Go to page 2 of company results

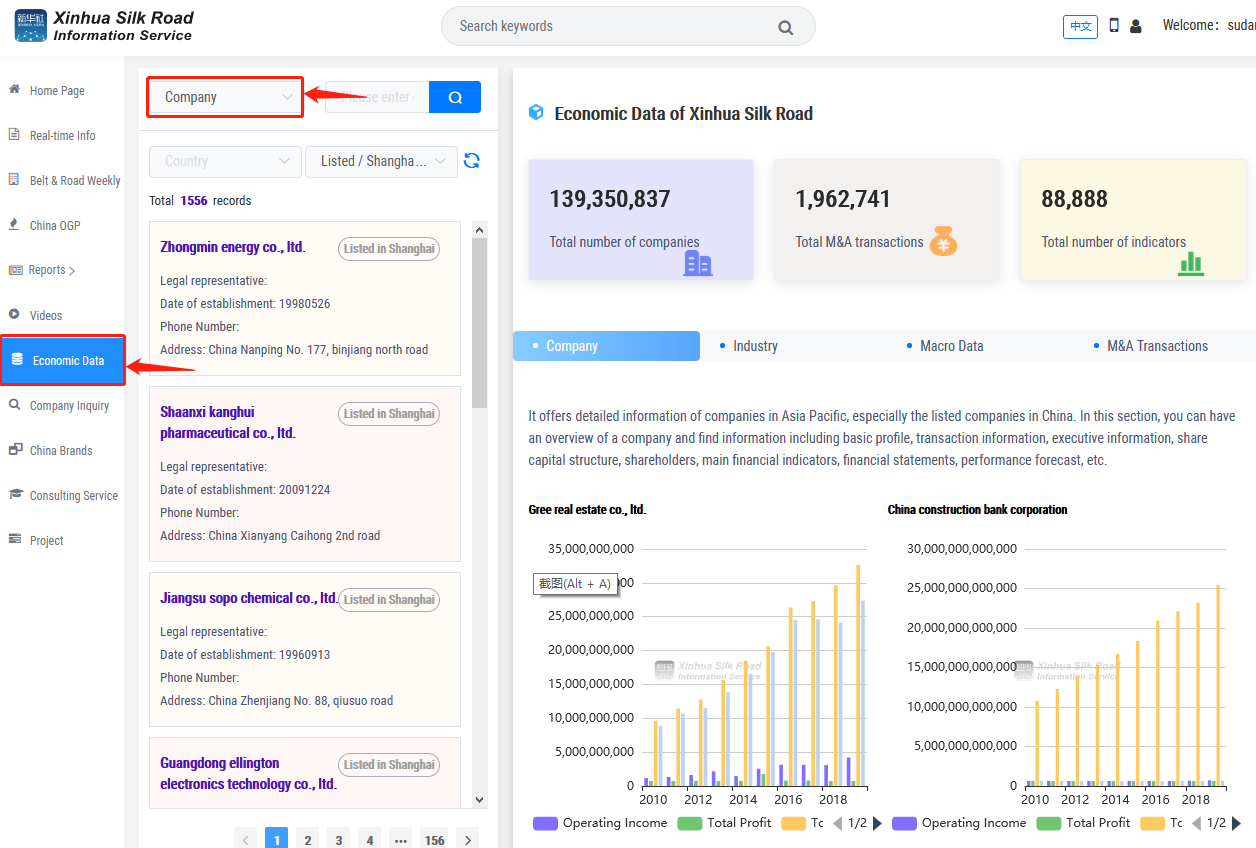[x=308, y=840]
